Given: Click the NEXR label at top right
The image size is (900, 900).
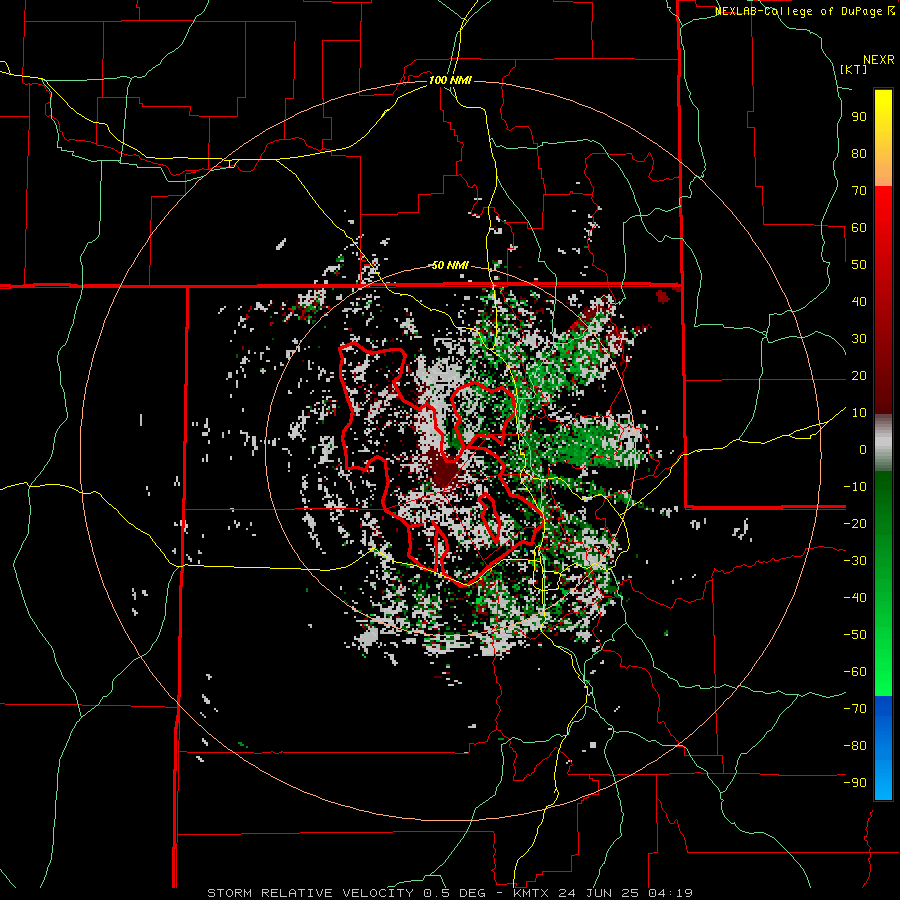Looking at the screenshot, I should [879, 60].
